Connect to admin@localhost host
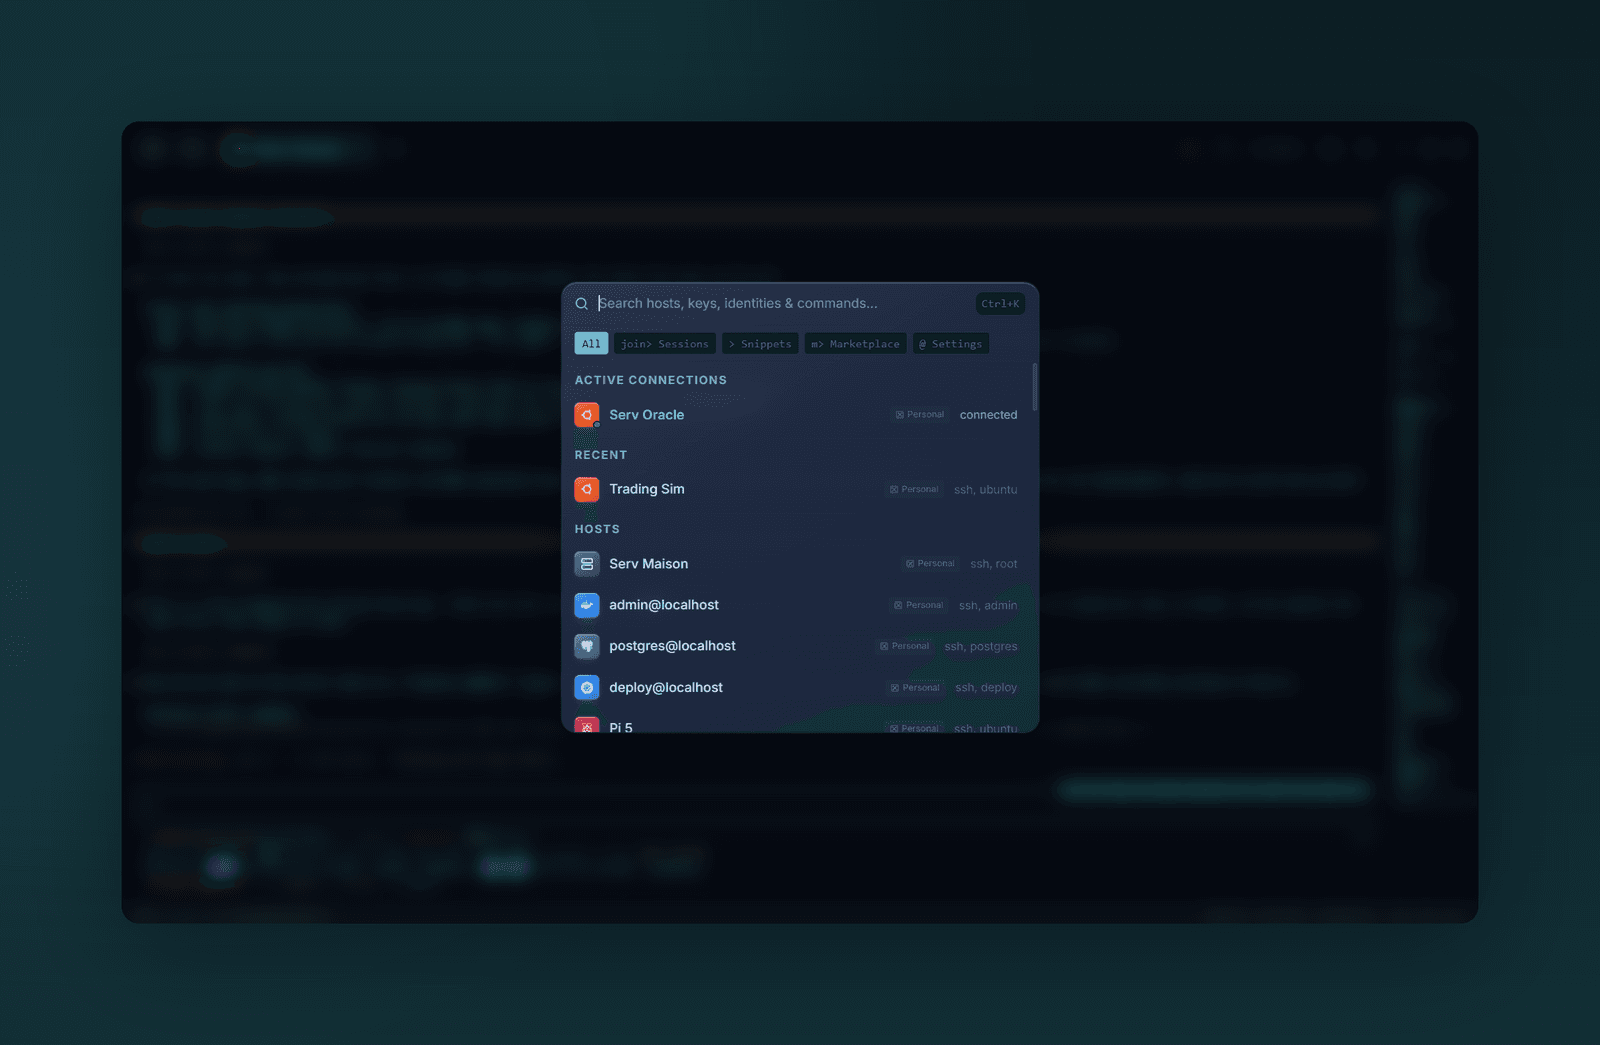This screenshot has width=1600, height=1045. point(800,605)
